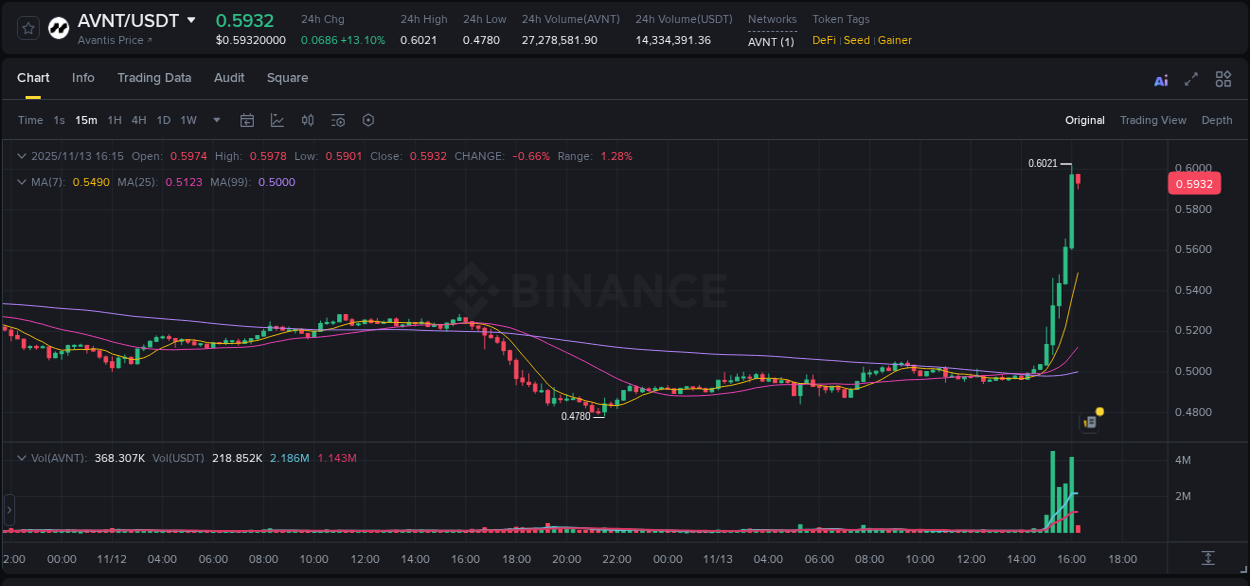The height and width of the screenshot is (586, 1250).
Task: Open the Info tab
Action: pos(83,78)
